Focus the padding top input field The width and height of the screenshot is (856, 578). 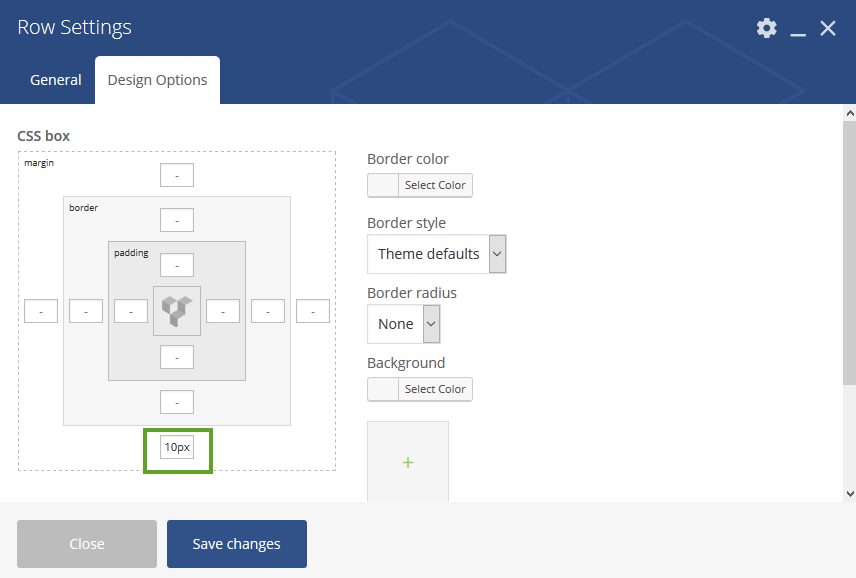[x=177, y=265]
